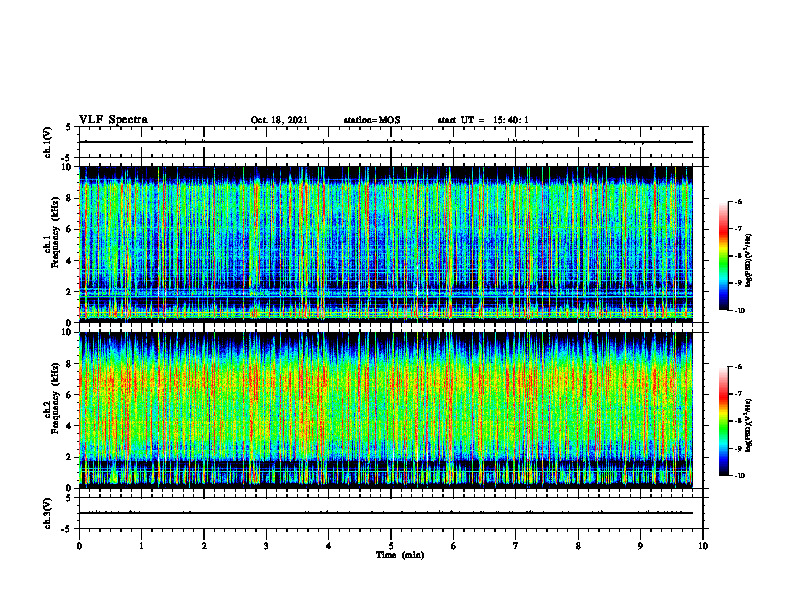The height and width of the screenshot is (612, 792).
Task: Click time axis tick label "4"
Action: tap(328, 546)
